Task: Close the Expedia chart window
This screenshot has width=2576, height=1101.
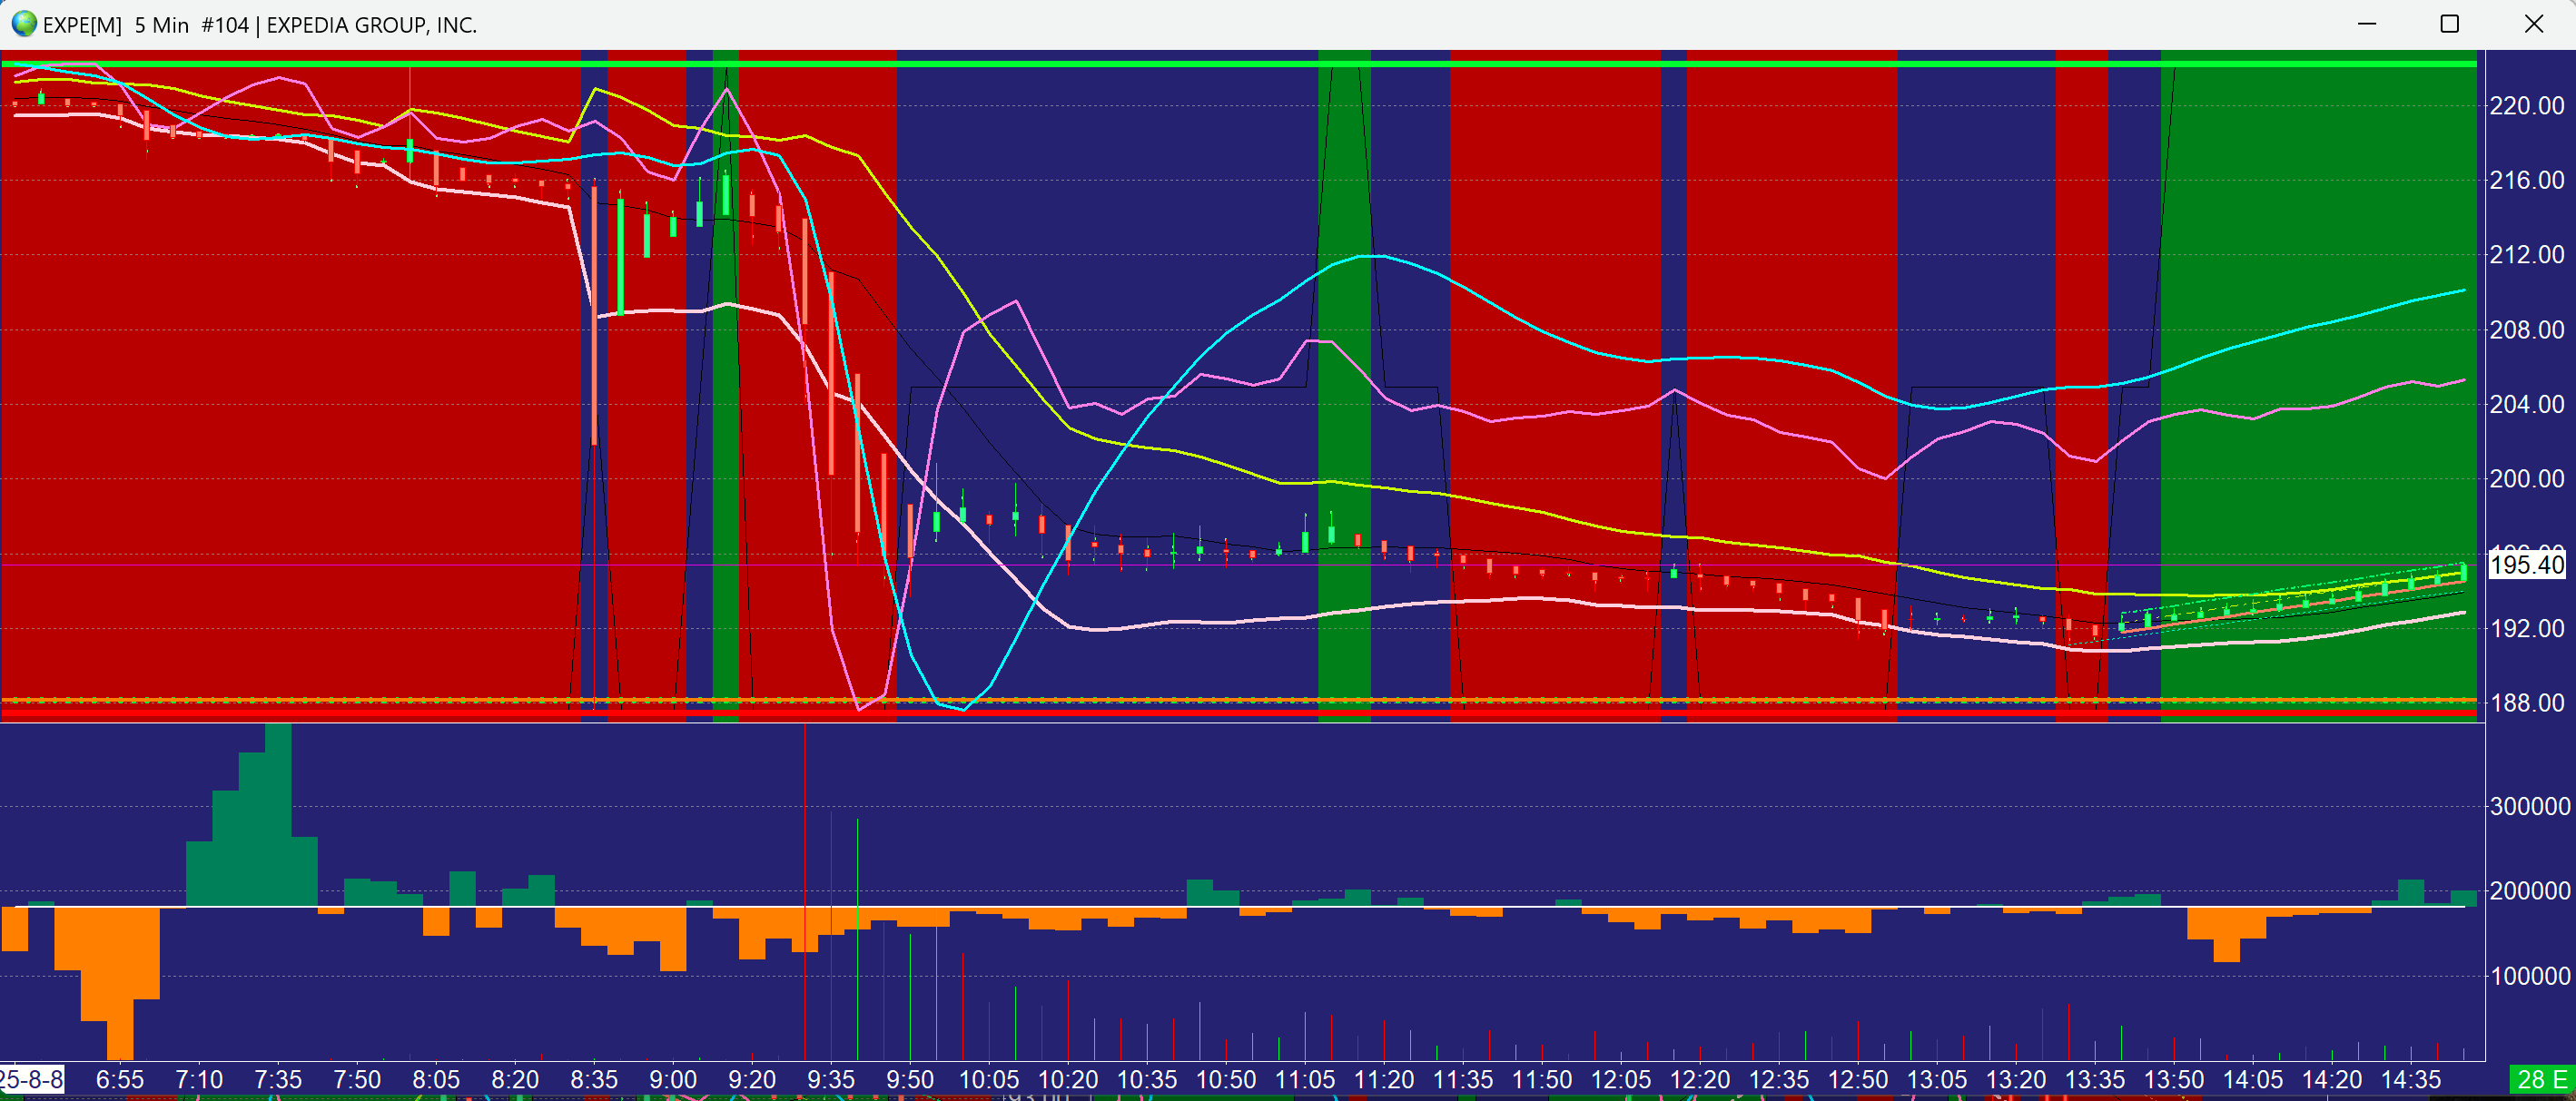Action: (x=2533, y=24)
